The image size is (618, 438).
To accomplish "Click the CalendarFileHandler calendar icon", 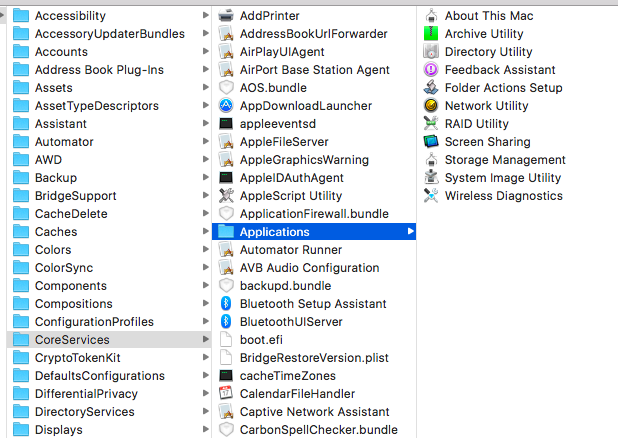I will (x=226, y=393).
